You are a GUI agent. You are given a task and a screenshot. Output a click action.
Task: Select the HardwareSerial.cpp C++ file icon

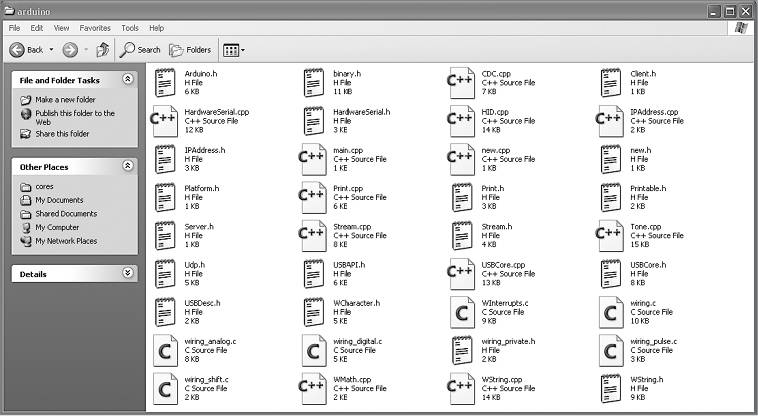pyautogui.click(x=165, y=121)
